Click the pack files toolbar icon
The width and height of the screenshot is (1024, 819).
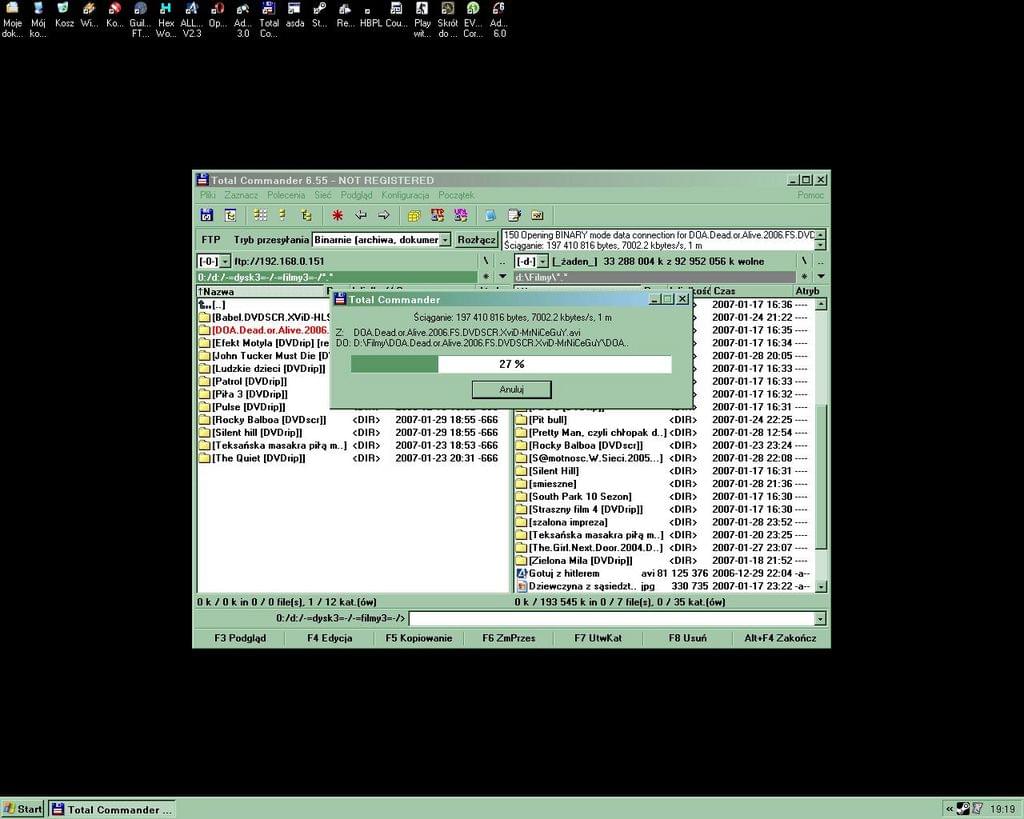414,215
